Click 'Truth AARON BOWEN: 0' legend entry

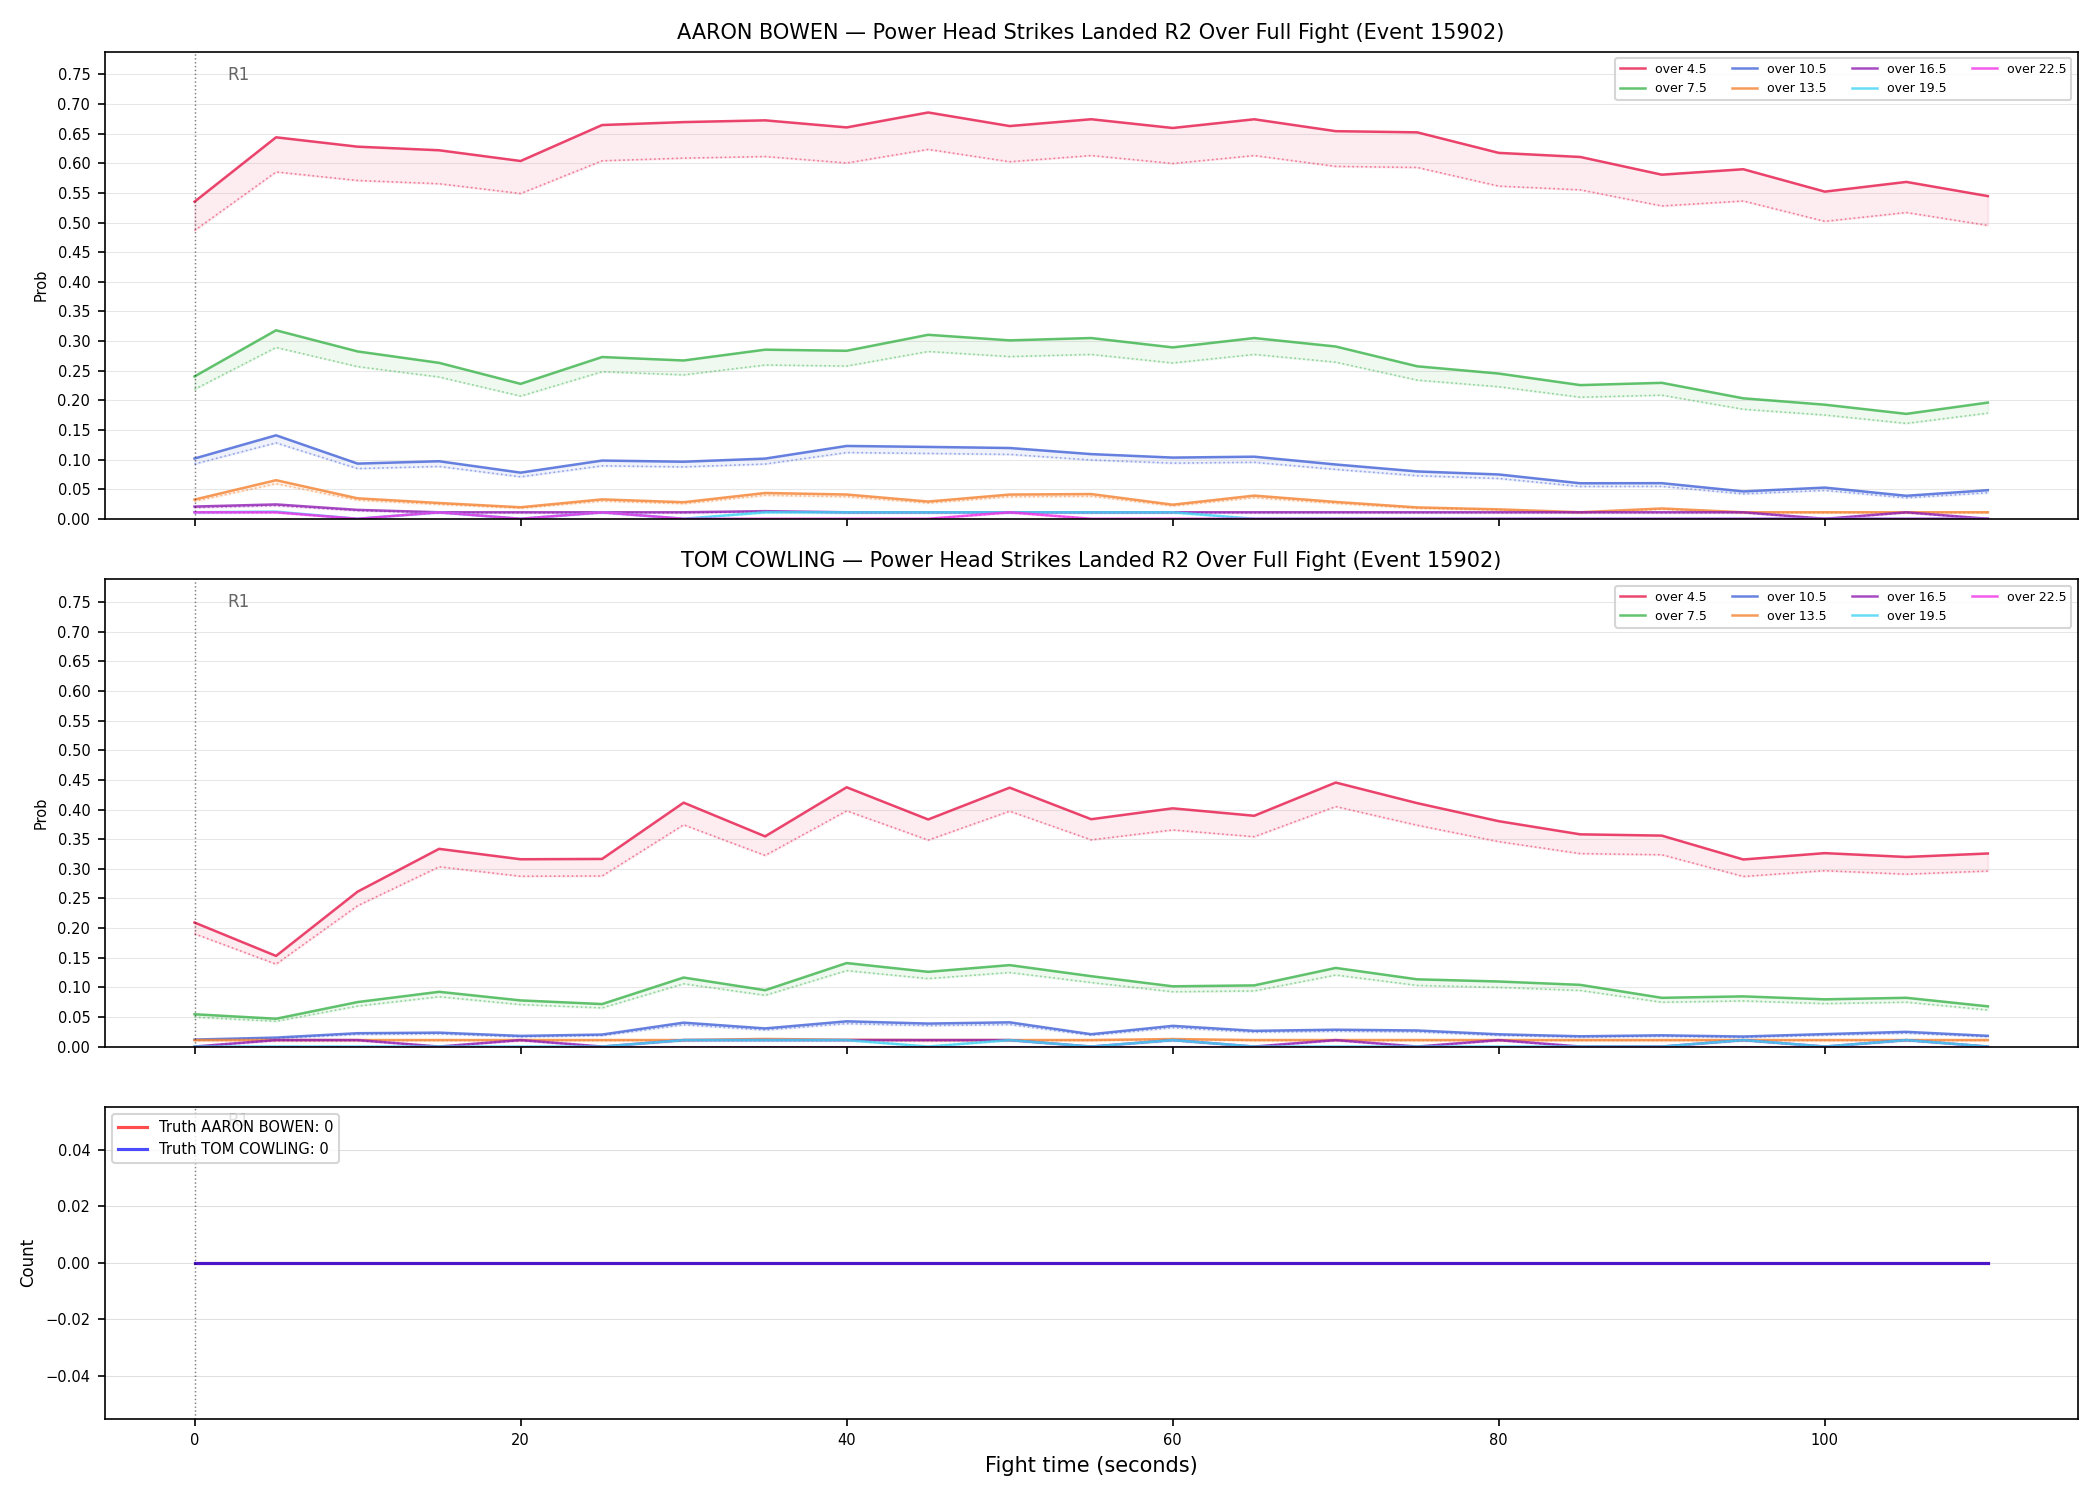[x=225, y=1127]
